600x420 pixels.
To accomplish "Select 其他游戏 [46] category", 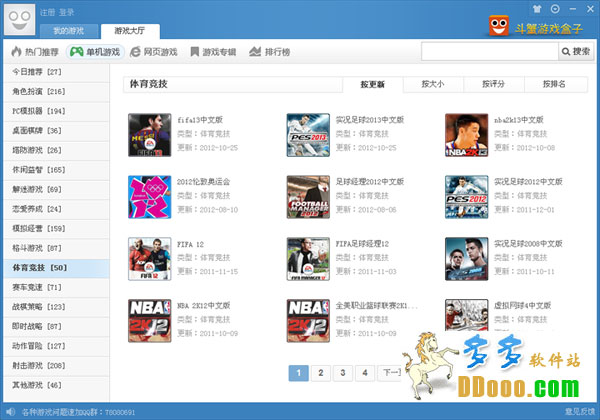I will pyautogui.click(x=56, y=385).
